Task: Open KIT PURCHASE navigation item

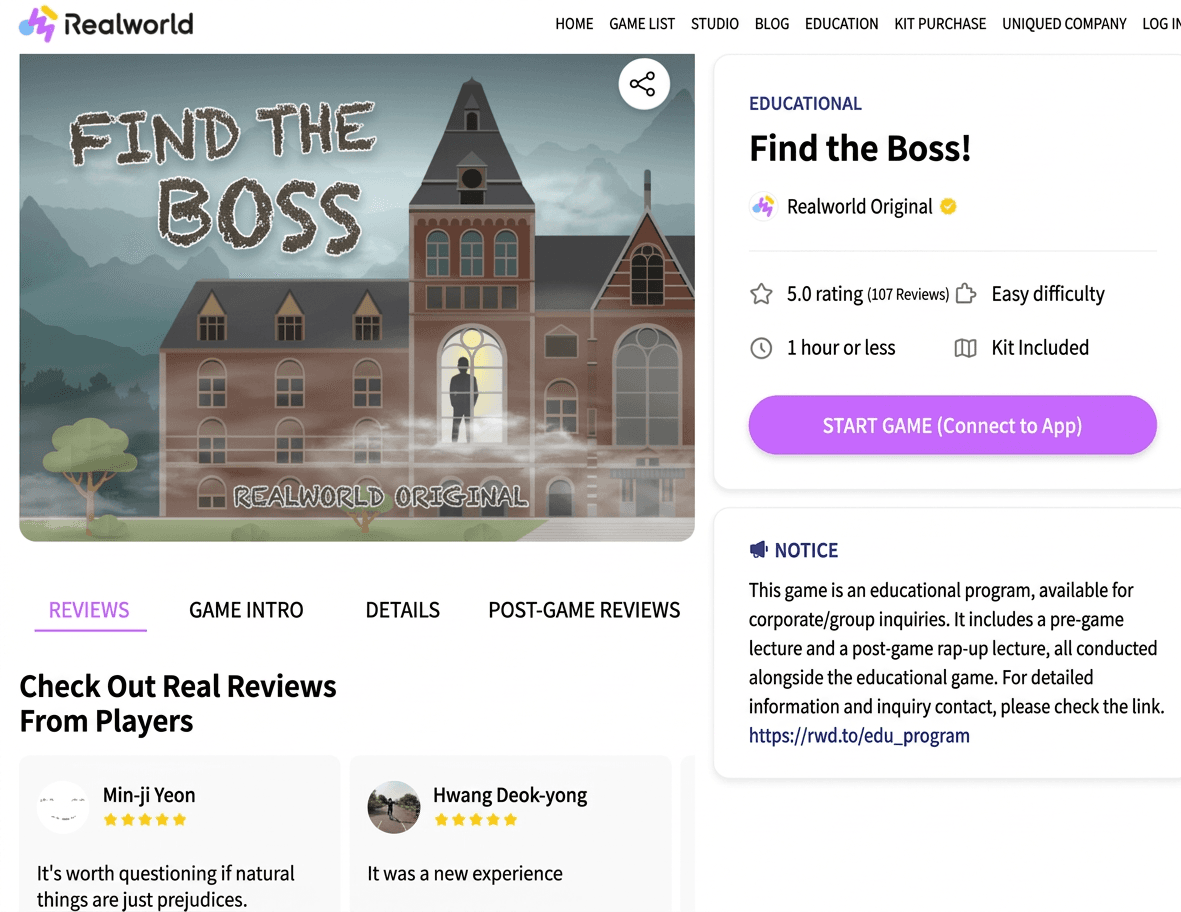Action: (x=940, y=24)
